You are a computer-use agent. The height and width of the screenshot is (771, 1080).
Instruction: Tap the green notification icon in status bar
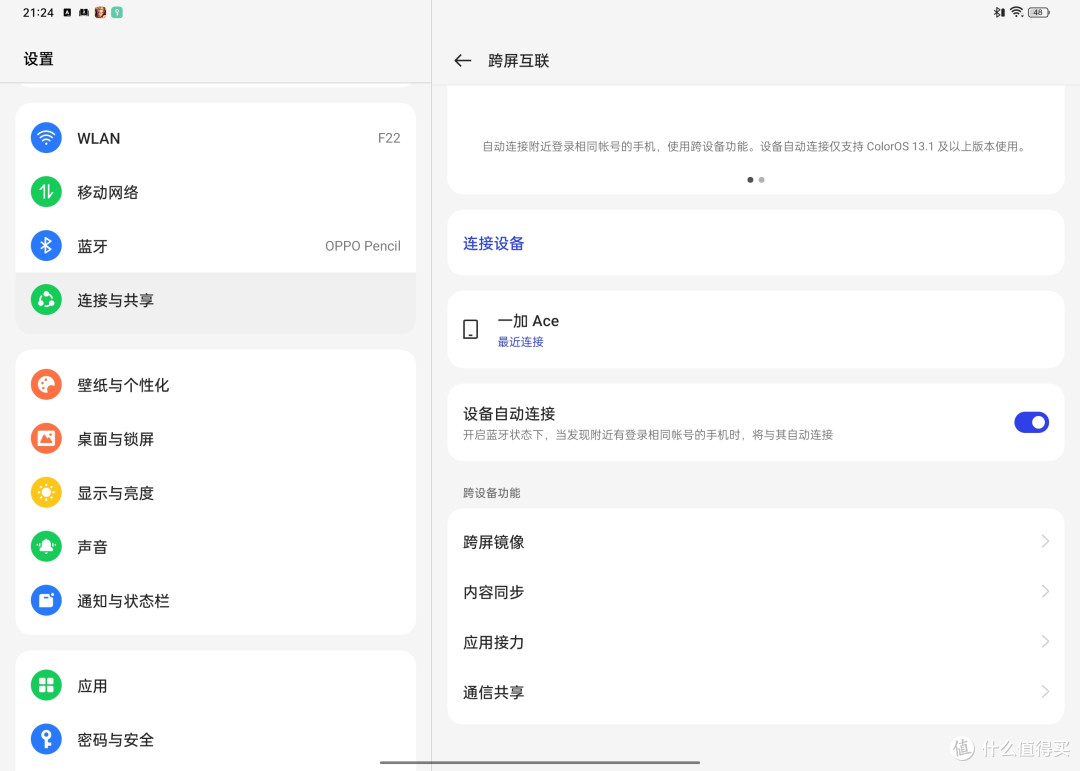(x=117, y=12)
